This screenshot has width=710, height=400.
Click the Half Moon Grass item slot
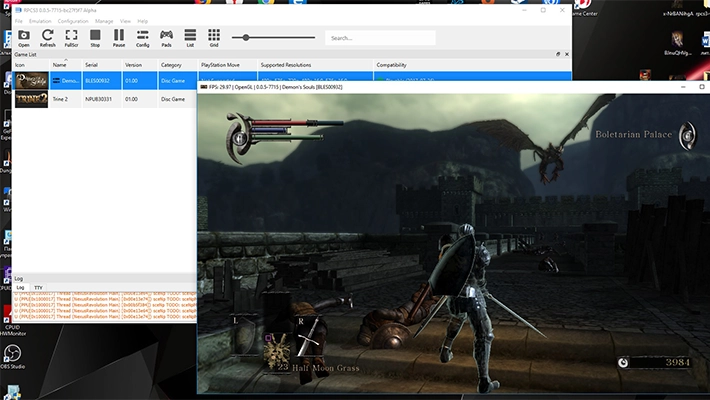tap(278, 353)
